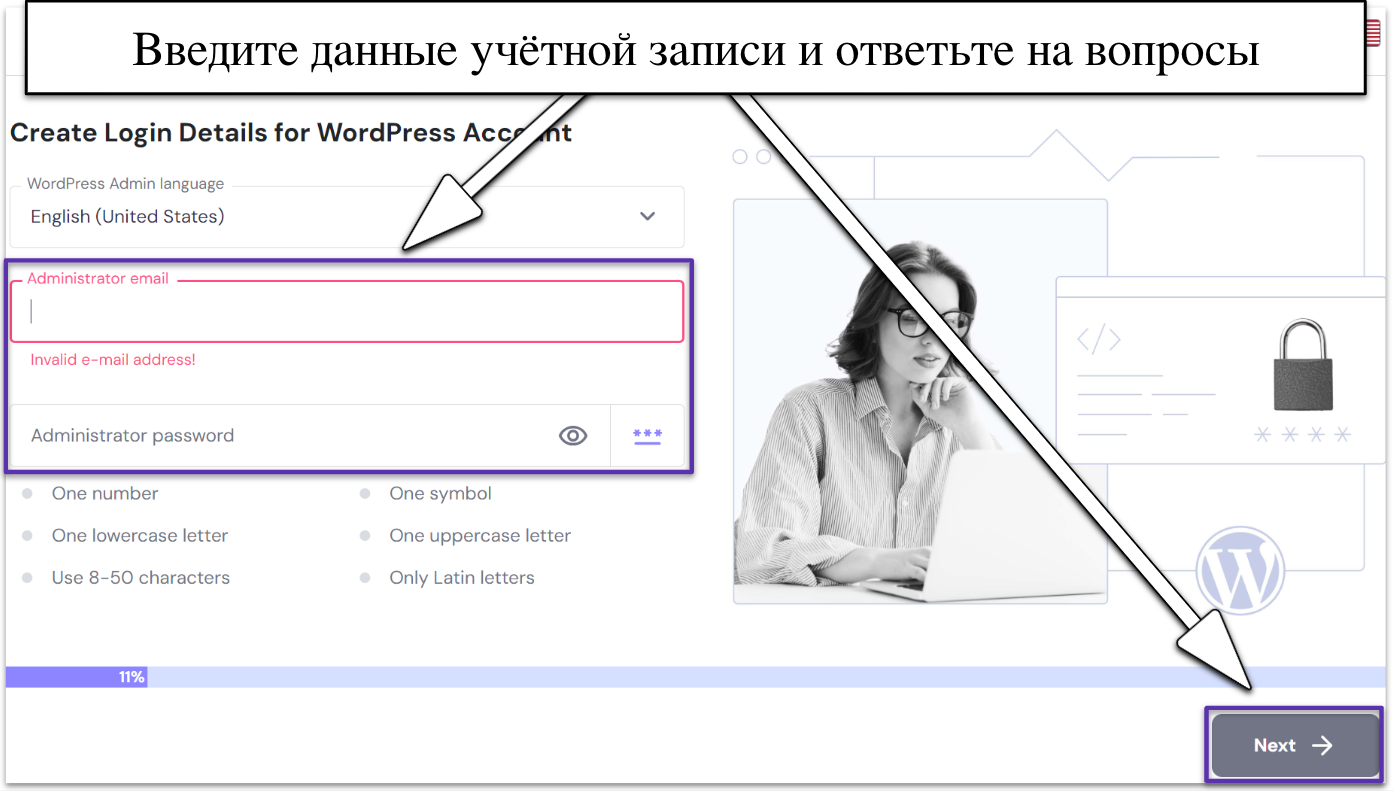The image size is (1394, 791).
Task: Click the WordPress logo in the illustration
Action: tap(1240, 568)
